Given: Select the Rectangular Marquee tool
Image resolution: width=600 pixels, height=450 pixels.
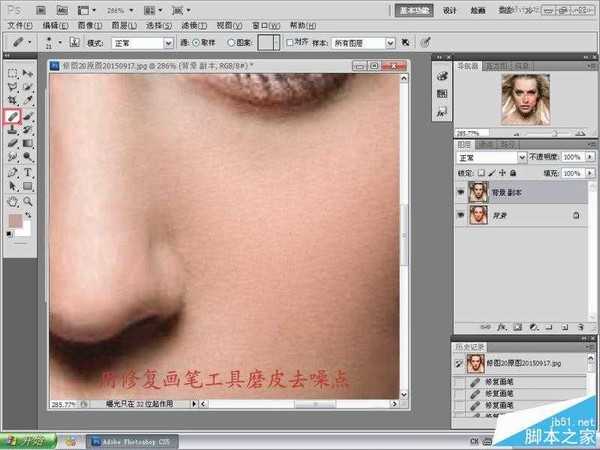Looking at the screenshot, I should (13, 73).
